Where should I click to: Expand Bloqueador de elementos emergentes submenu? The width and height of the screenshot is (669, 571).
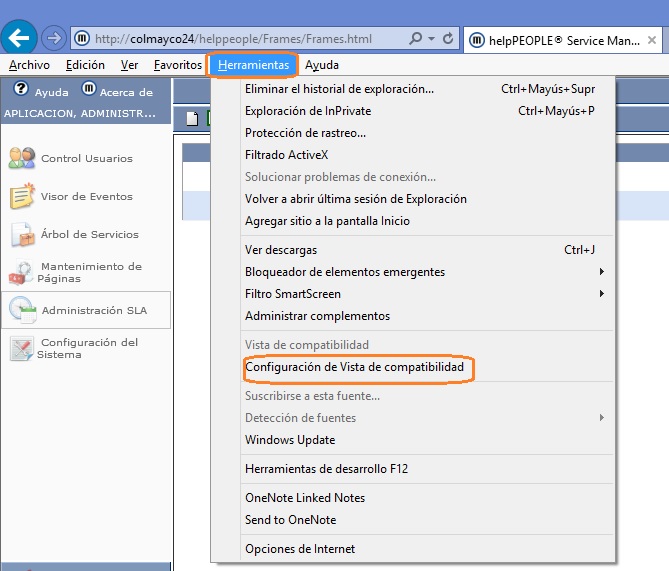pos(413,272)
